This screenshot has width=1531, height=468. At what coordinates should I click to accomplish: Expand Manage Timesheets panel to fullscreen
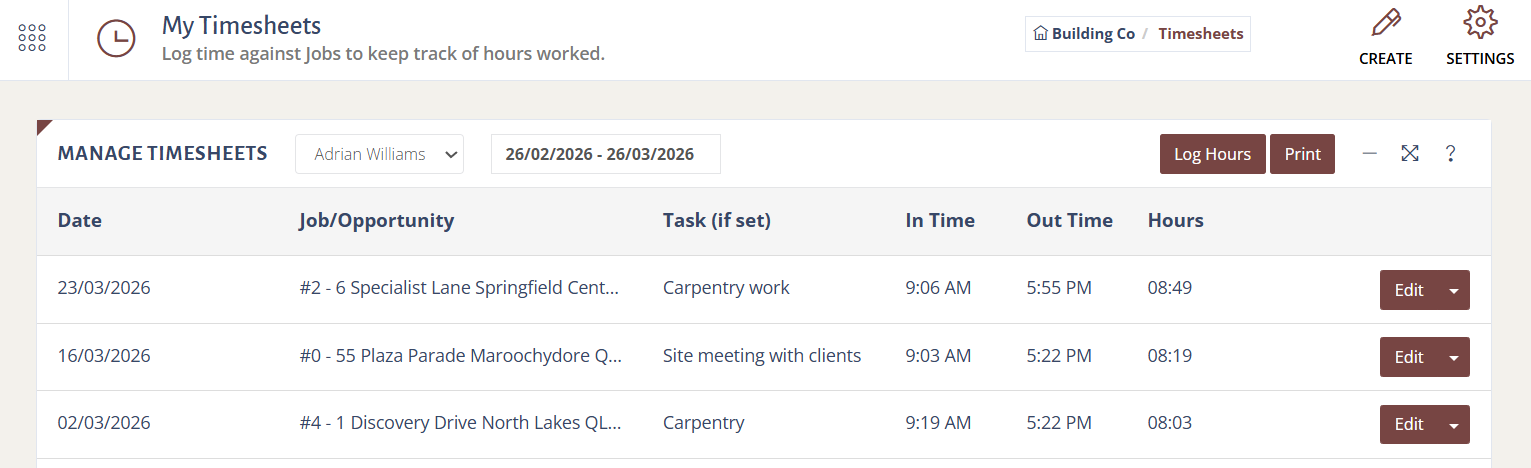(1410, 153)
